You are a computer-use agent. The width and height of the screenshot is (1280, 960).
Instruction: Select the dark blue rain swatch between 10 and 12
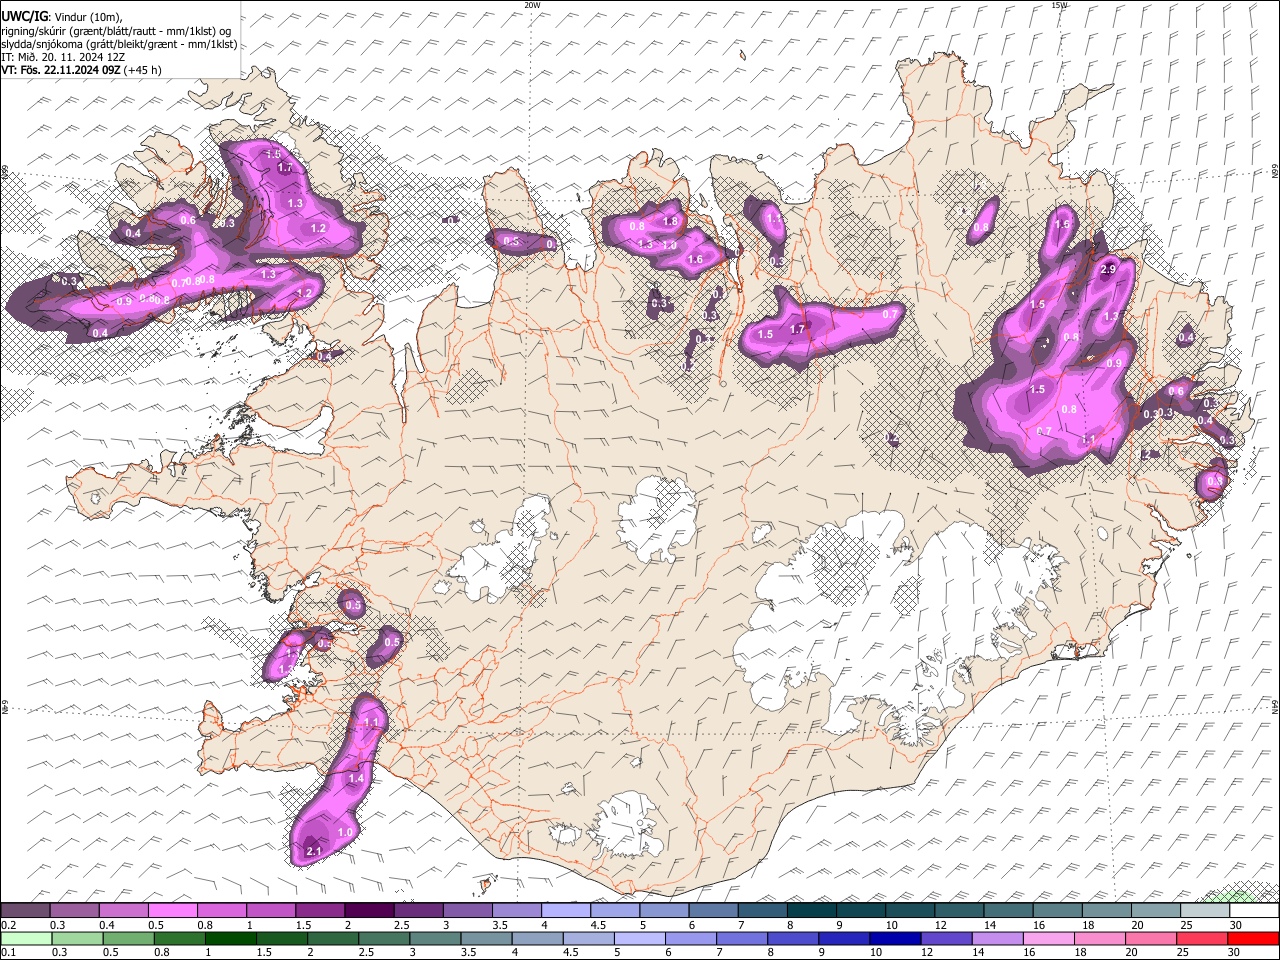[894, 938]
